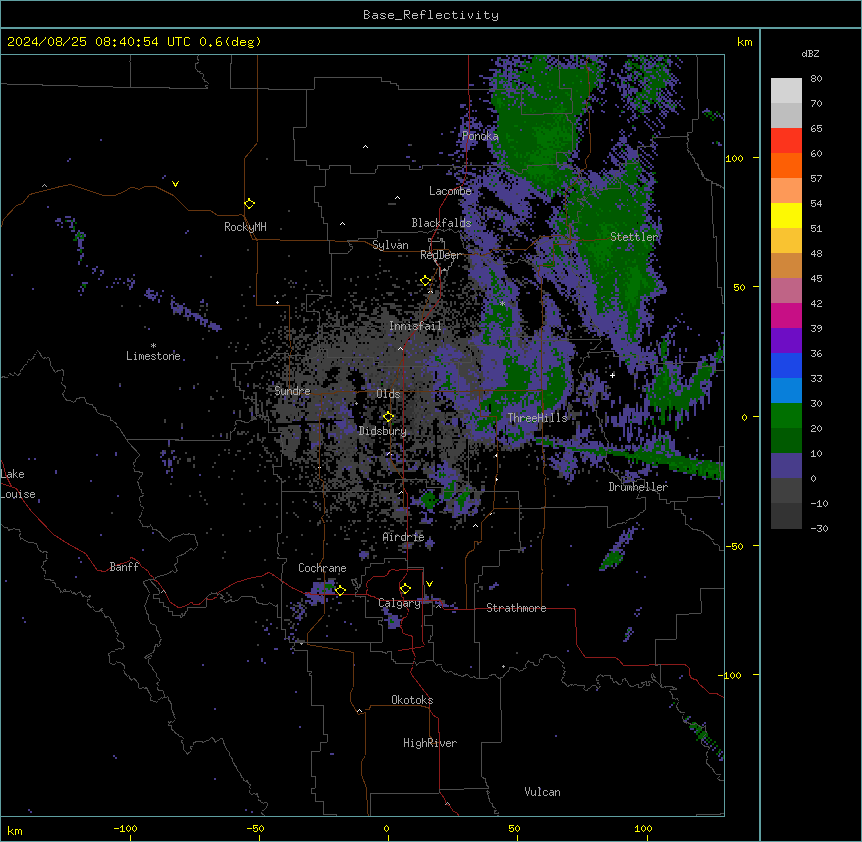This screenshot has height=842, width=862.
Task: Click the Didsbury city label
Action: point(382,431)
